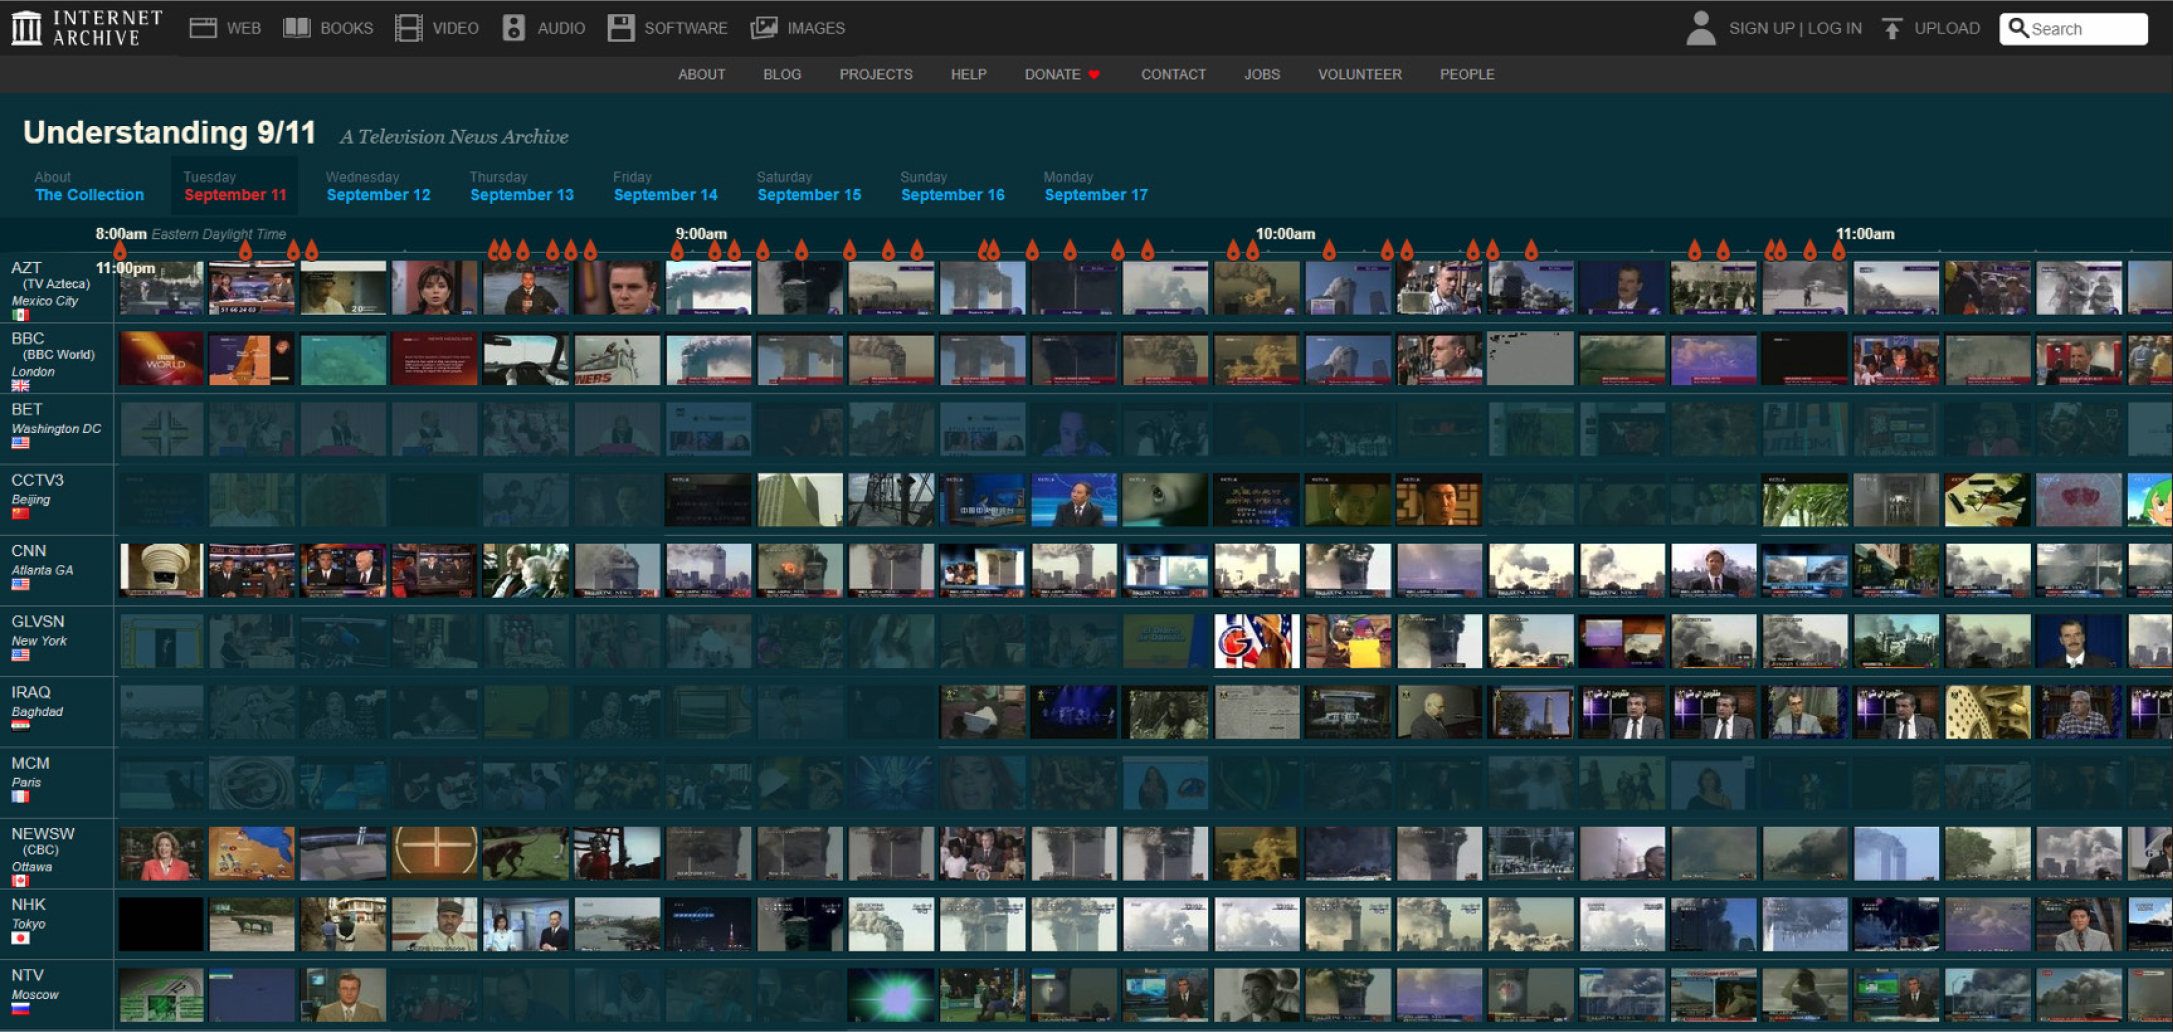2173x1032 pixels.
Task: Open the Audio speaker icon
Action: click(x=513, y=28)
